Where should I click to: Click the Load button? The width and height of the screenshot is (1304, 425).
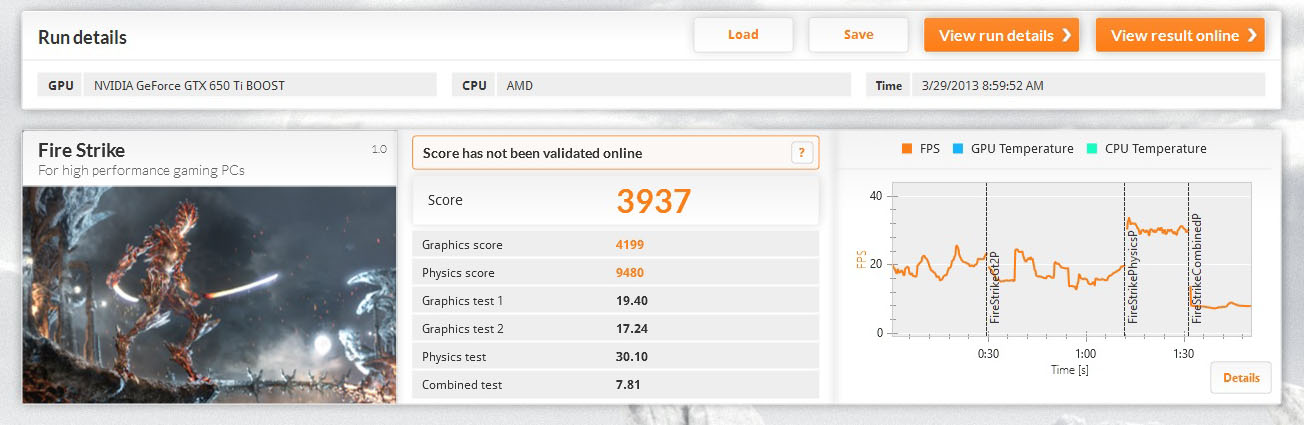point(743,35)
